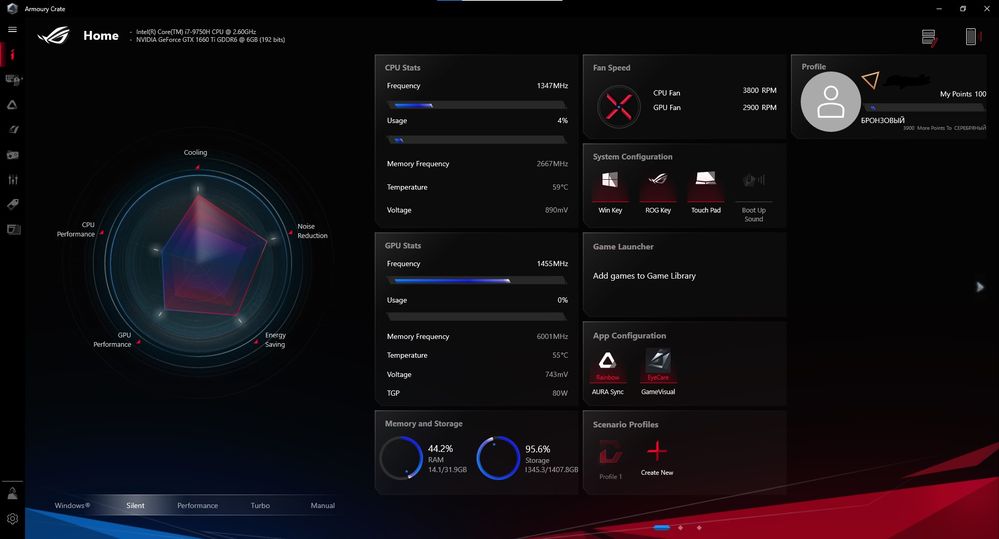Click the Storage usage ring gauge

(x=498, y=457)
